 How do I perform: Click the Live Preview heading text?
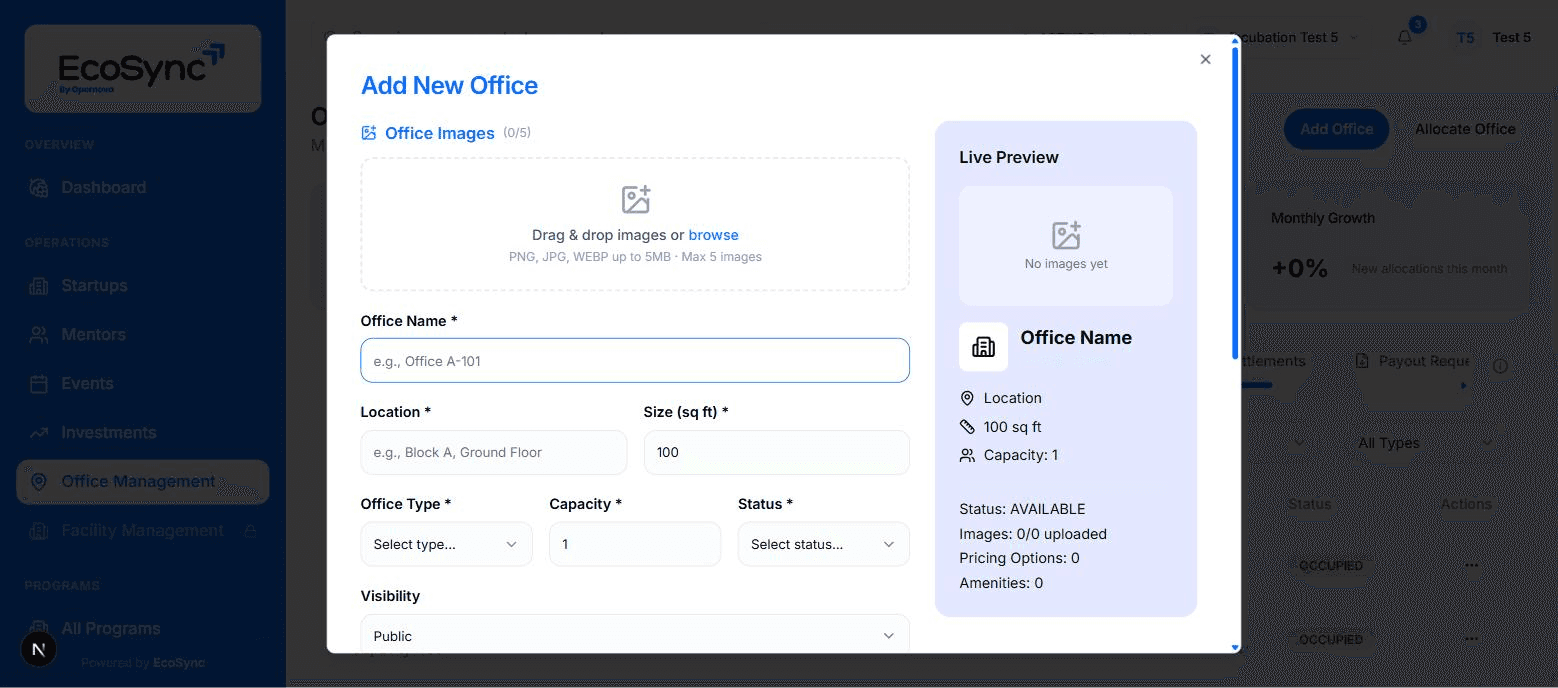[x=1008, y=157]
